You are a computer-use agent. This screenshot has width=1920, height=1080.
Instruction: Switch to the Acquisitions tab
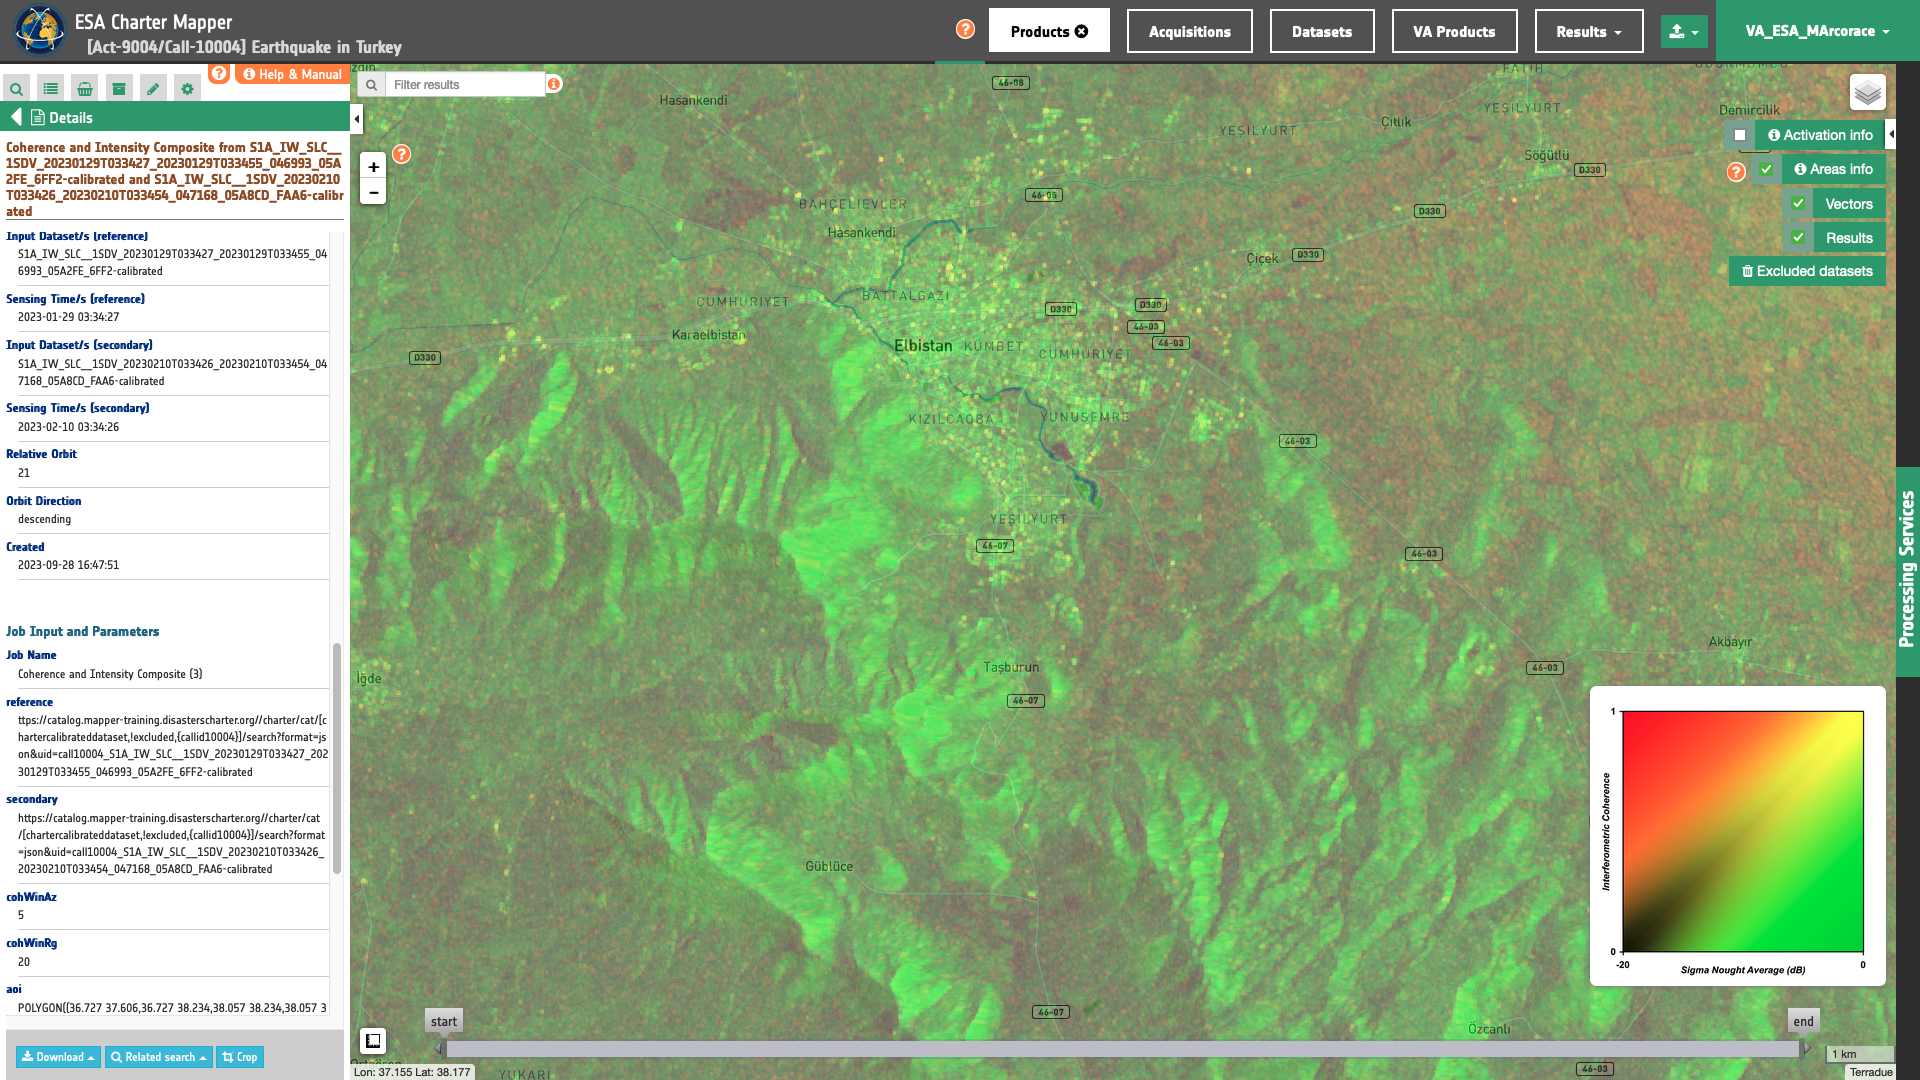pyautogui.click(x=1189, y=31)
